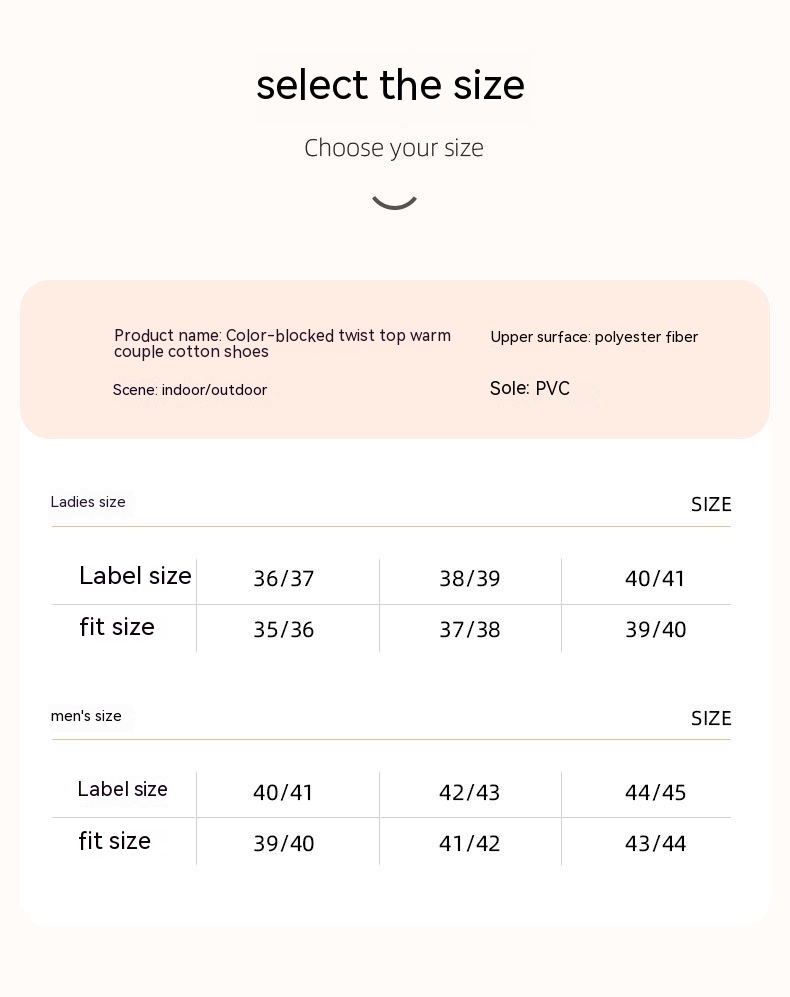
Task: Click the SIZE label in the ladies section
Action: pos(711,505)
